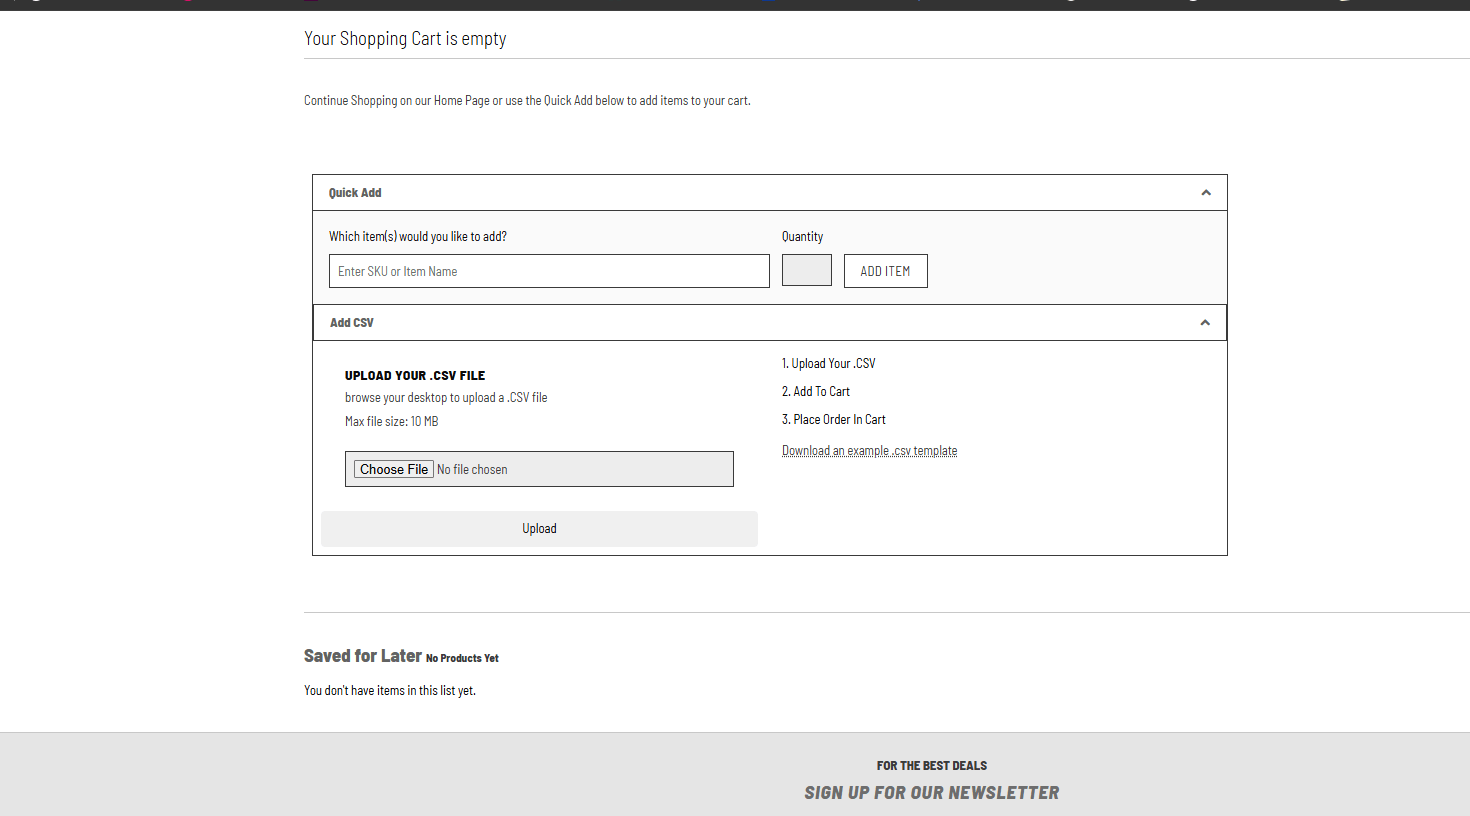Click the 'Which item(s) would you like to add?' label
The height and width of the screenshot is (816, 1470).
[x=418, y=237]
